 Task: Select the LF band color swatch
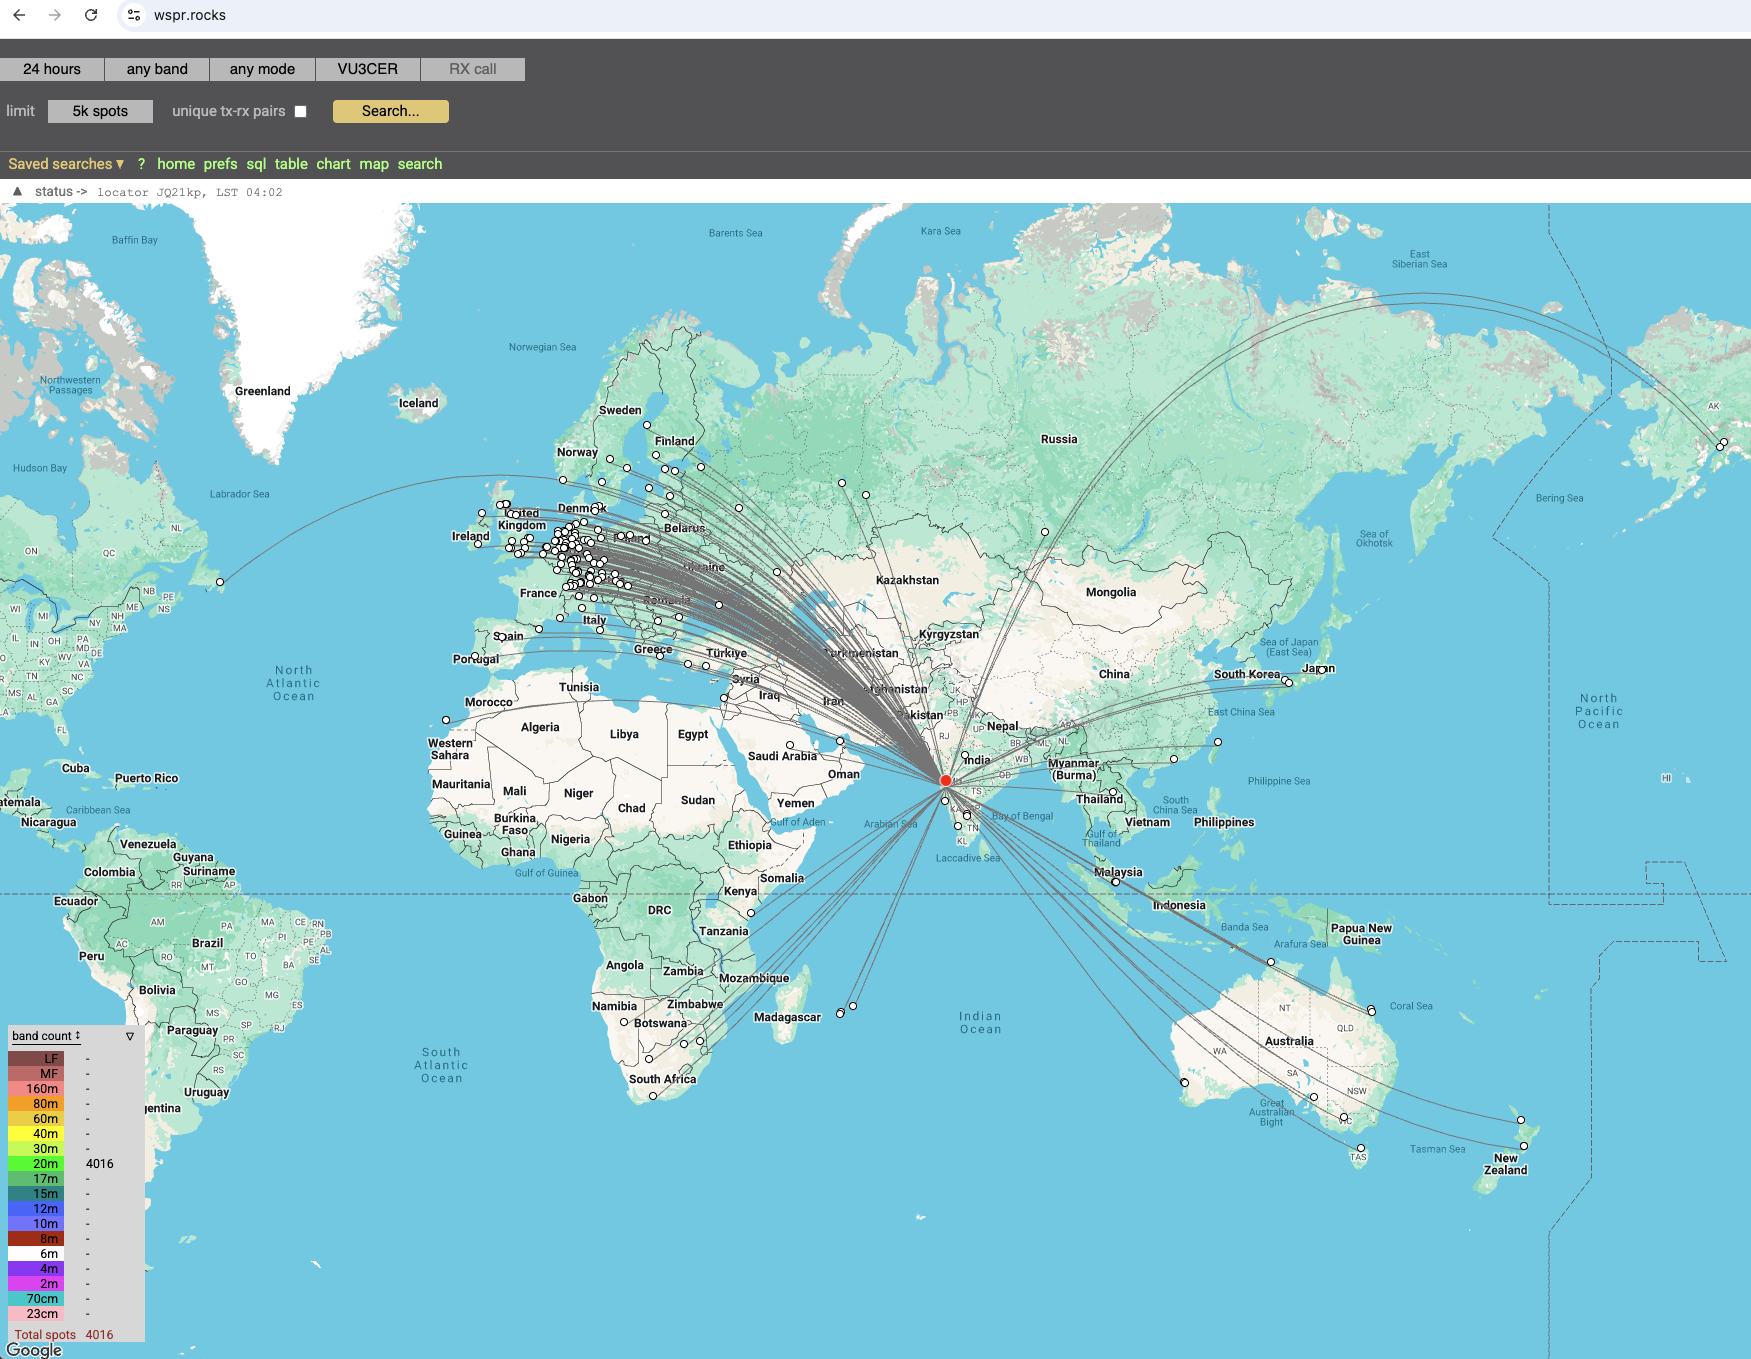click(x=36, y=1059)
